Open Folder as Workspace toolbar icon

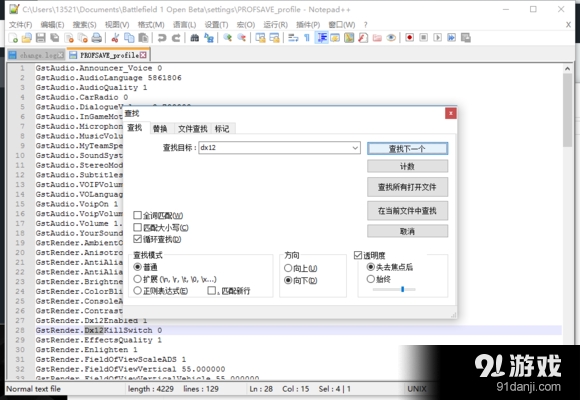pos(377,38)
